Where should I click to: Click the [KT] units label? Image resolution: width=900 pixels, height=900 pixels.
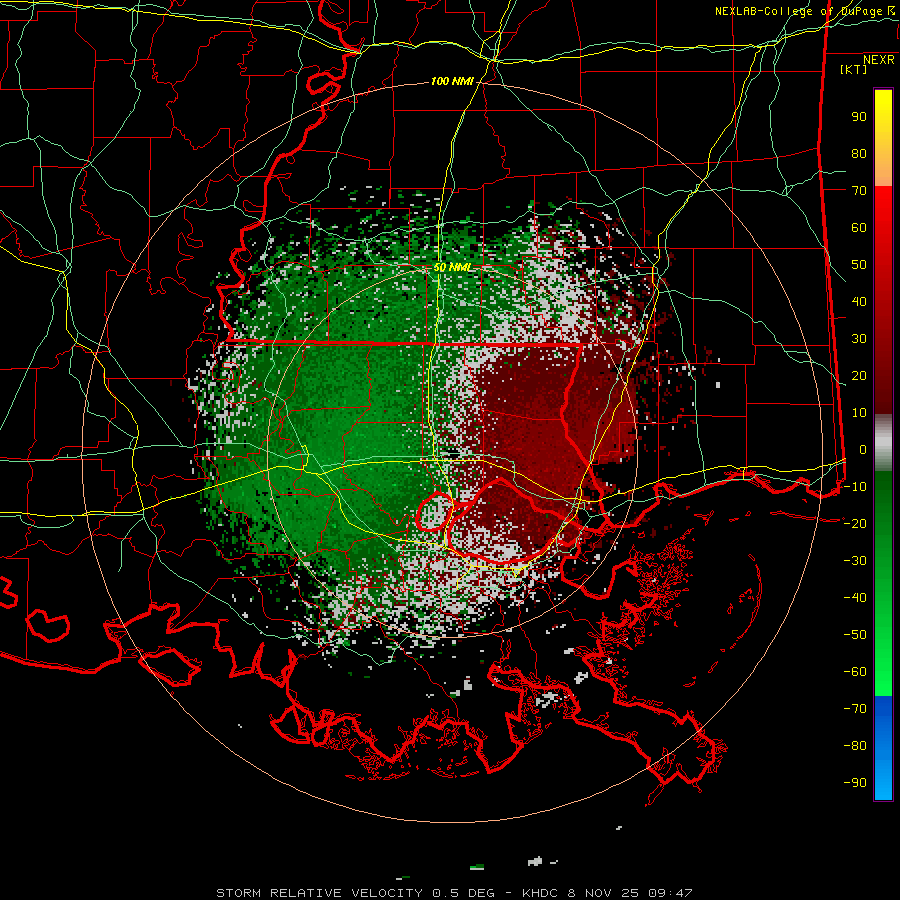[854, 69]
